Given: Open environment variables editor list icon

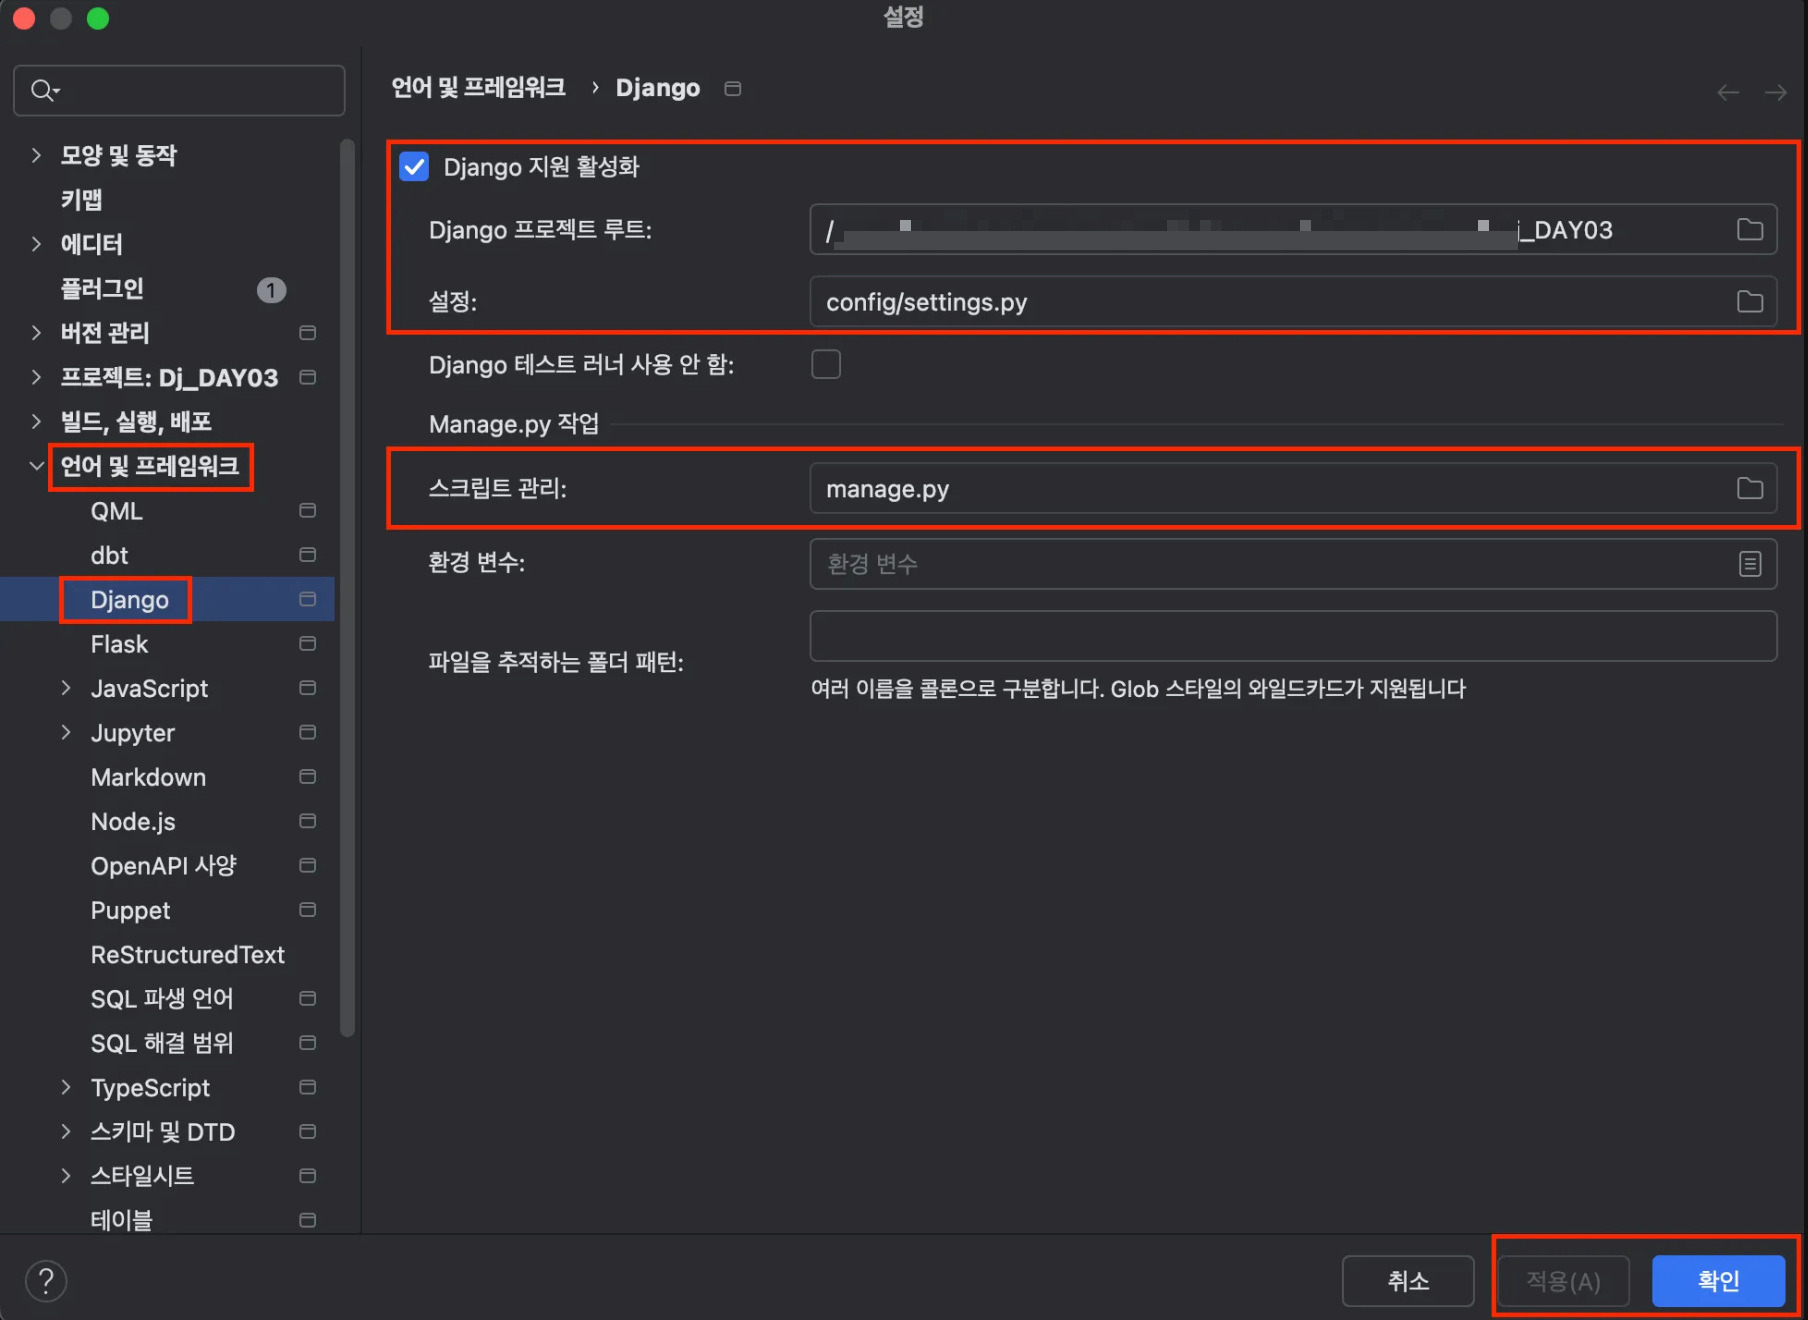Looking at the screenshot, I should click(x=1749, y=564).
